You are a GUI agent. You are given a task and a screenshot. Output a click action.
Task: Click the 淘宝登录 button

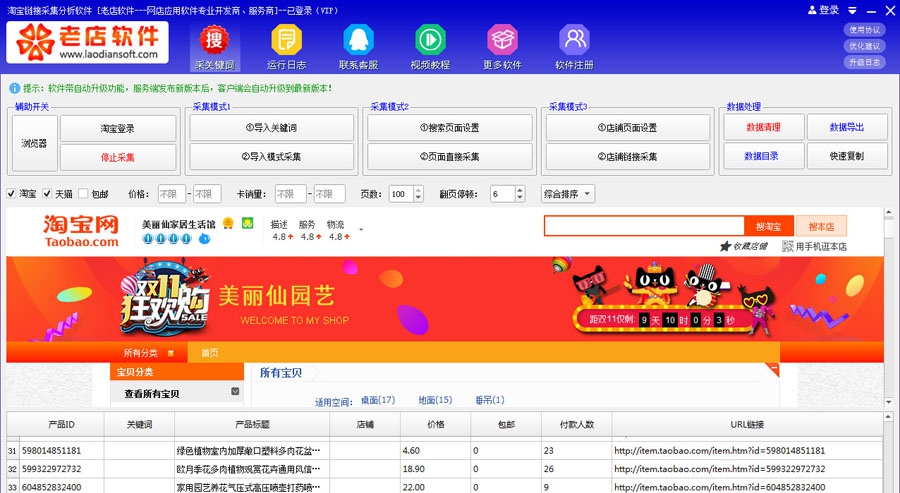tap(118, 129)
